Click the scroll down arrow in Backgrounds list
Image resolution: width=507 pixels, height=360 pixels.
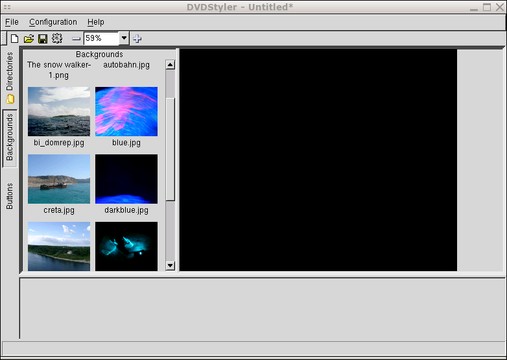170,266
